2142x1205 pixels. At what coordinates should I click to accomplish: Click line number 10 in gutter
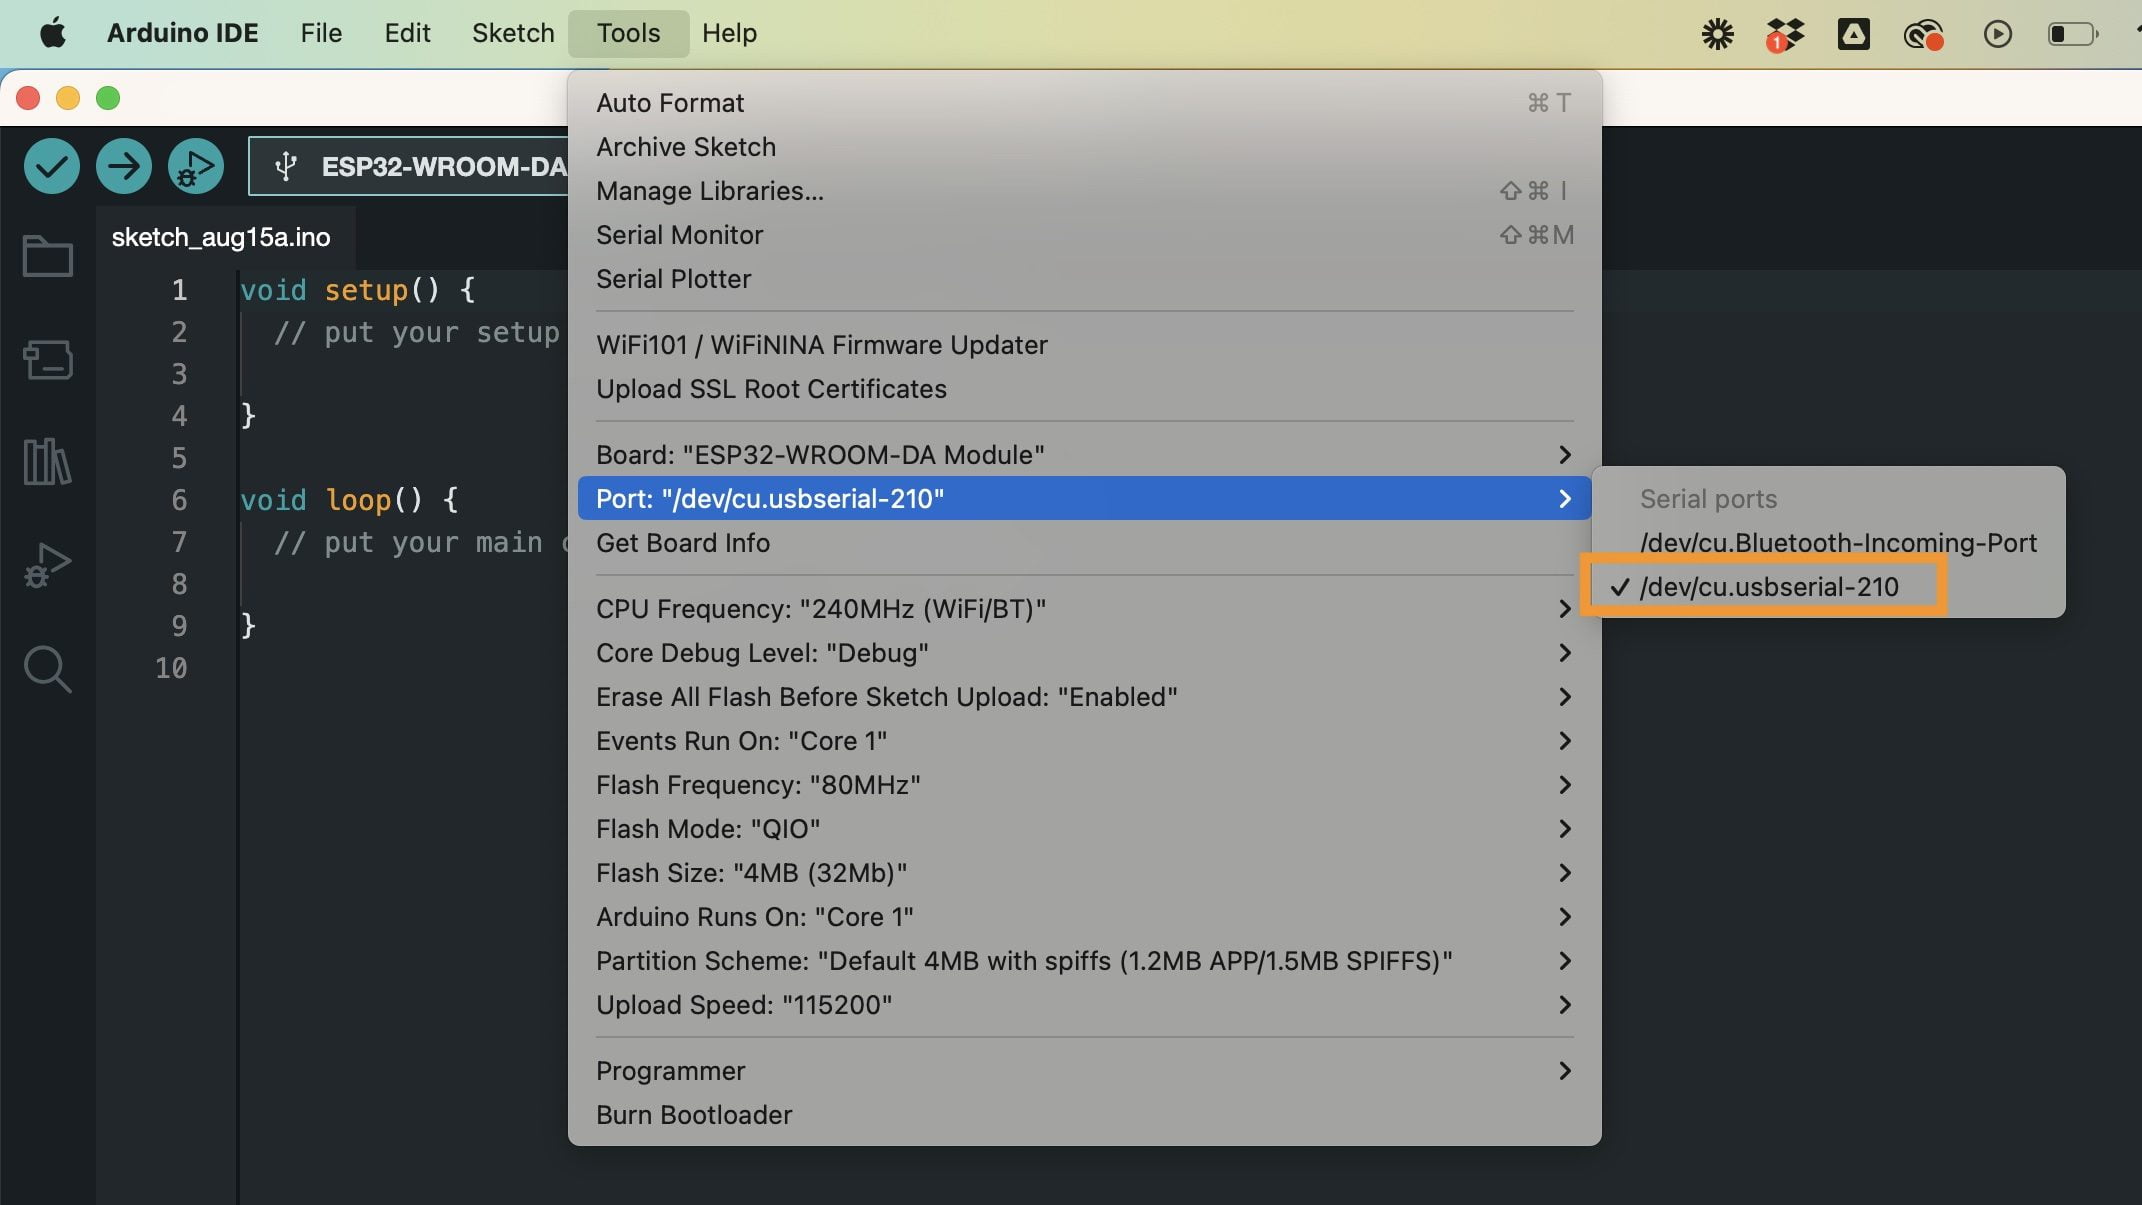click(x=171, y=668)
